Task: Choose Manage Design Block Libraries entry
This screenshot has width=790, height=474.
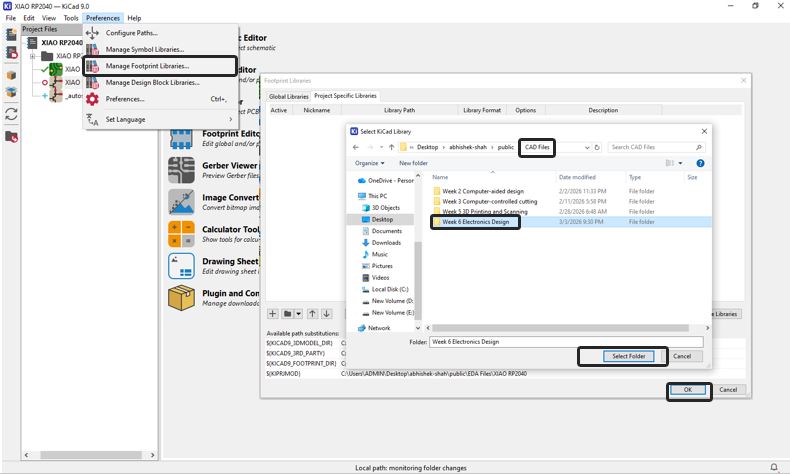Action: pyautogui.click(x=159, y=83)
